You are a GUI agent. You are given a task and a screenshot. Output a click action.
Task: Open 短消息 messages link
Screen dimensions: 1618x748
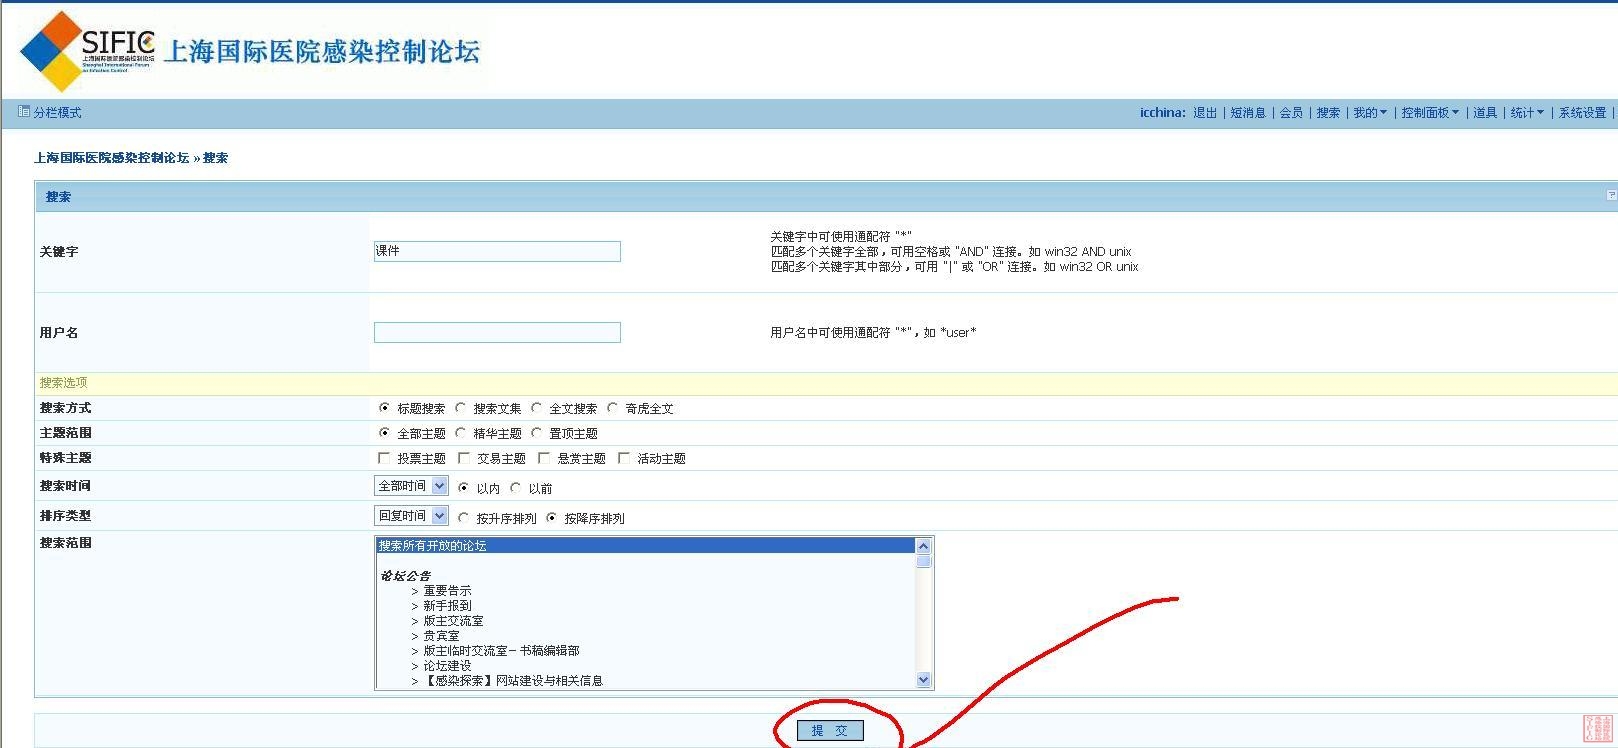click(x=1248, y=113)
